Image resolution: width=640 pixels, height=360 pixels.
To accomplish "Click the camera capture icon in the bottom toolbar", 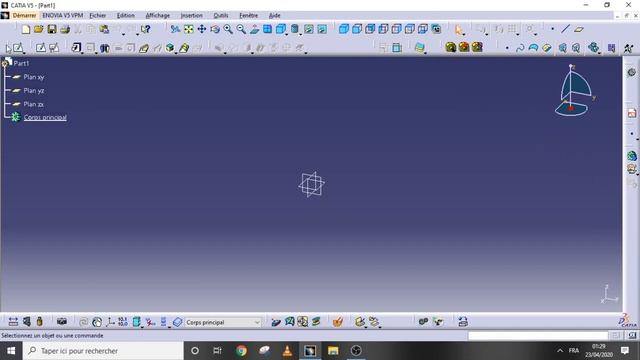I will [62, 322].
